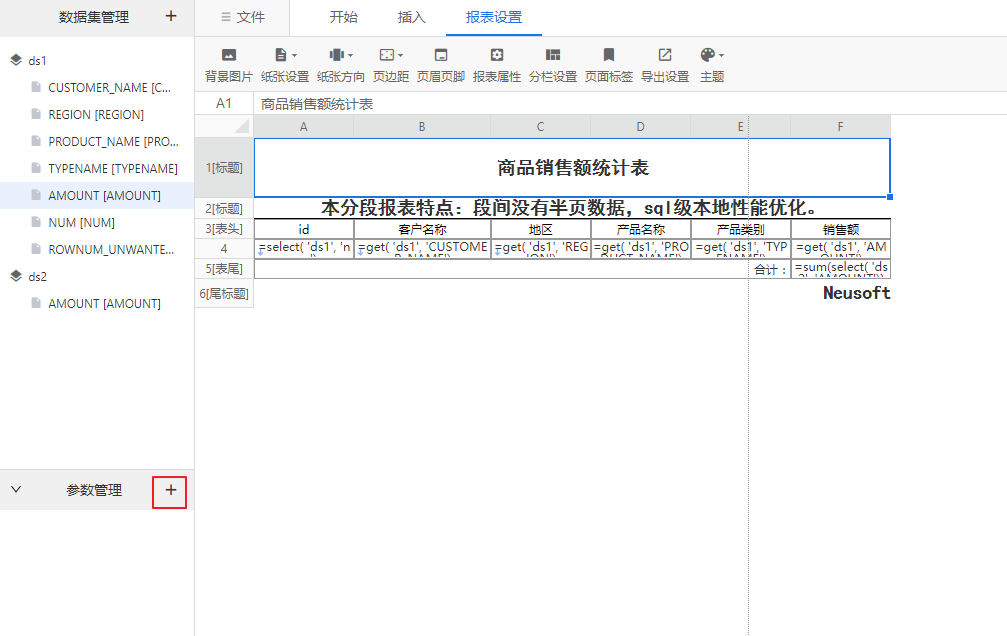Open the 纸张设置 paper settings dropdown
Image resolution: width=1007 pixels, height=636 pixels.
click(285, 56)
